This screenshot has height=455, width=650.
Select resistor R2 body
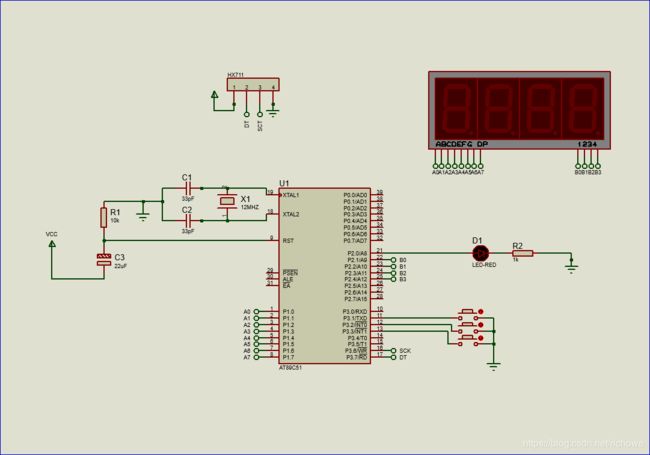click(x=522, y=253)
